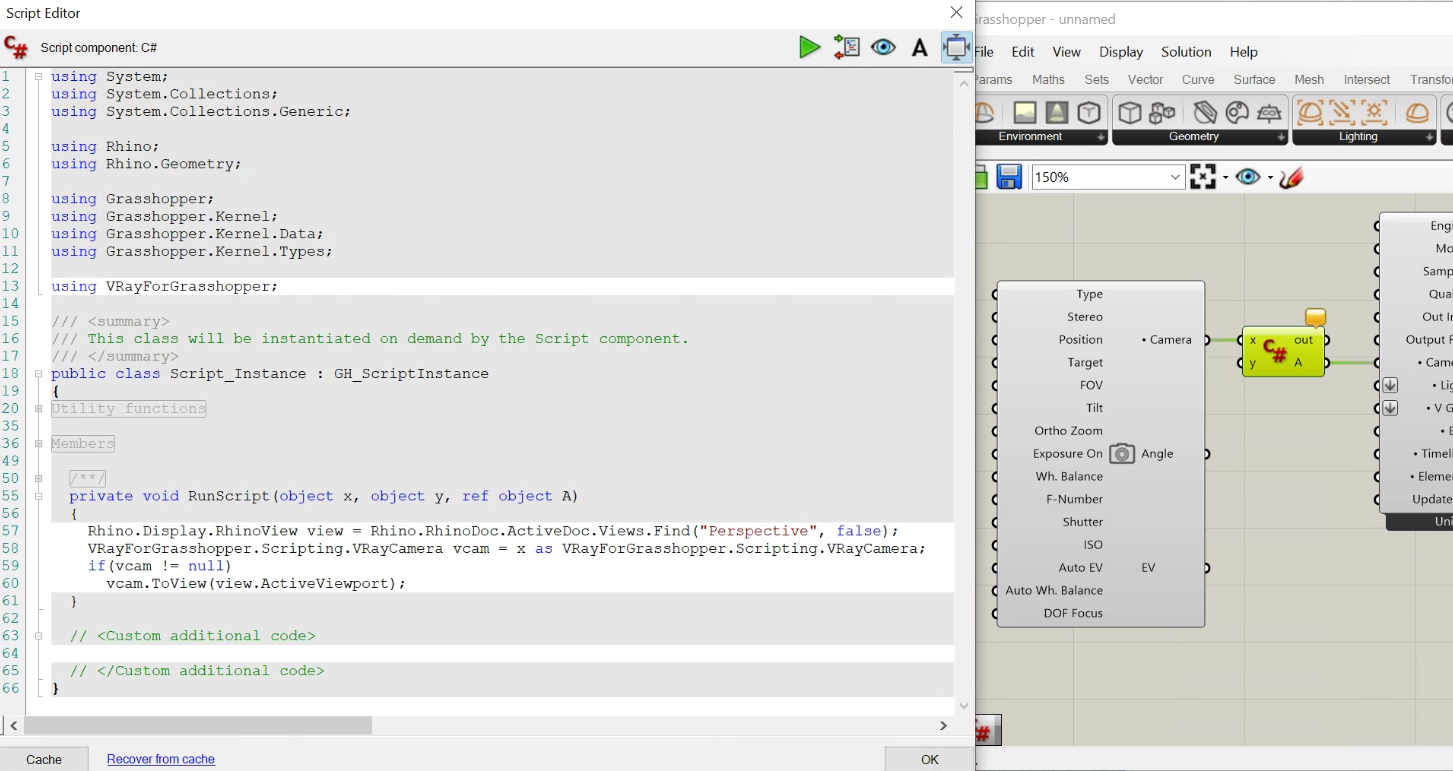Choose the directional light icon in Lighting panel

coord(1342,112)
